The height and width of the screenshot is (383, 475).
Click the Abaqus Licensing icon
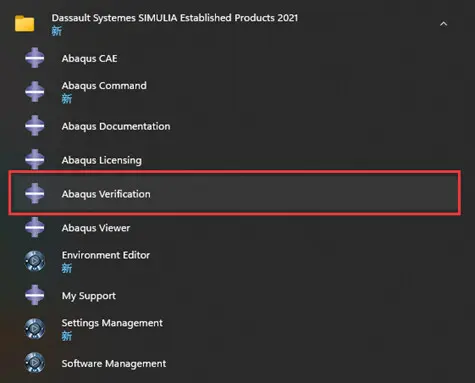tap(35, 159)
